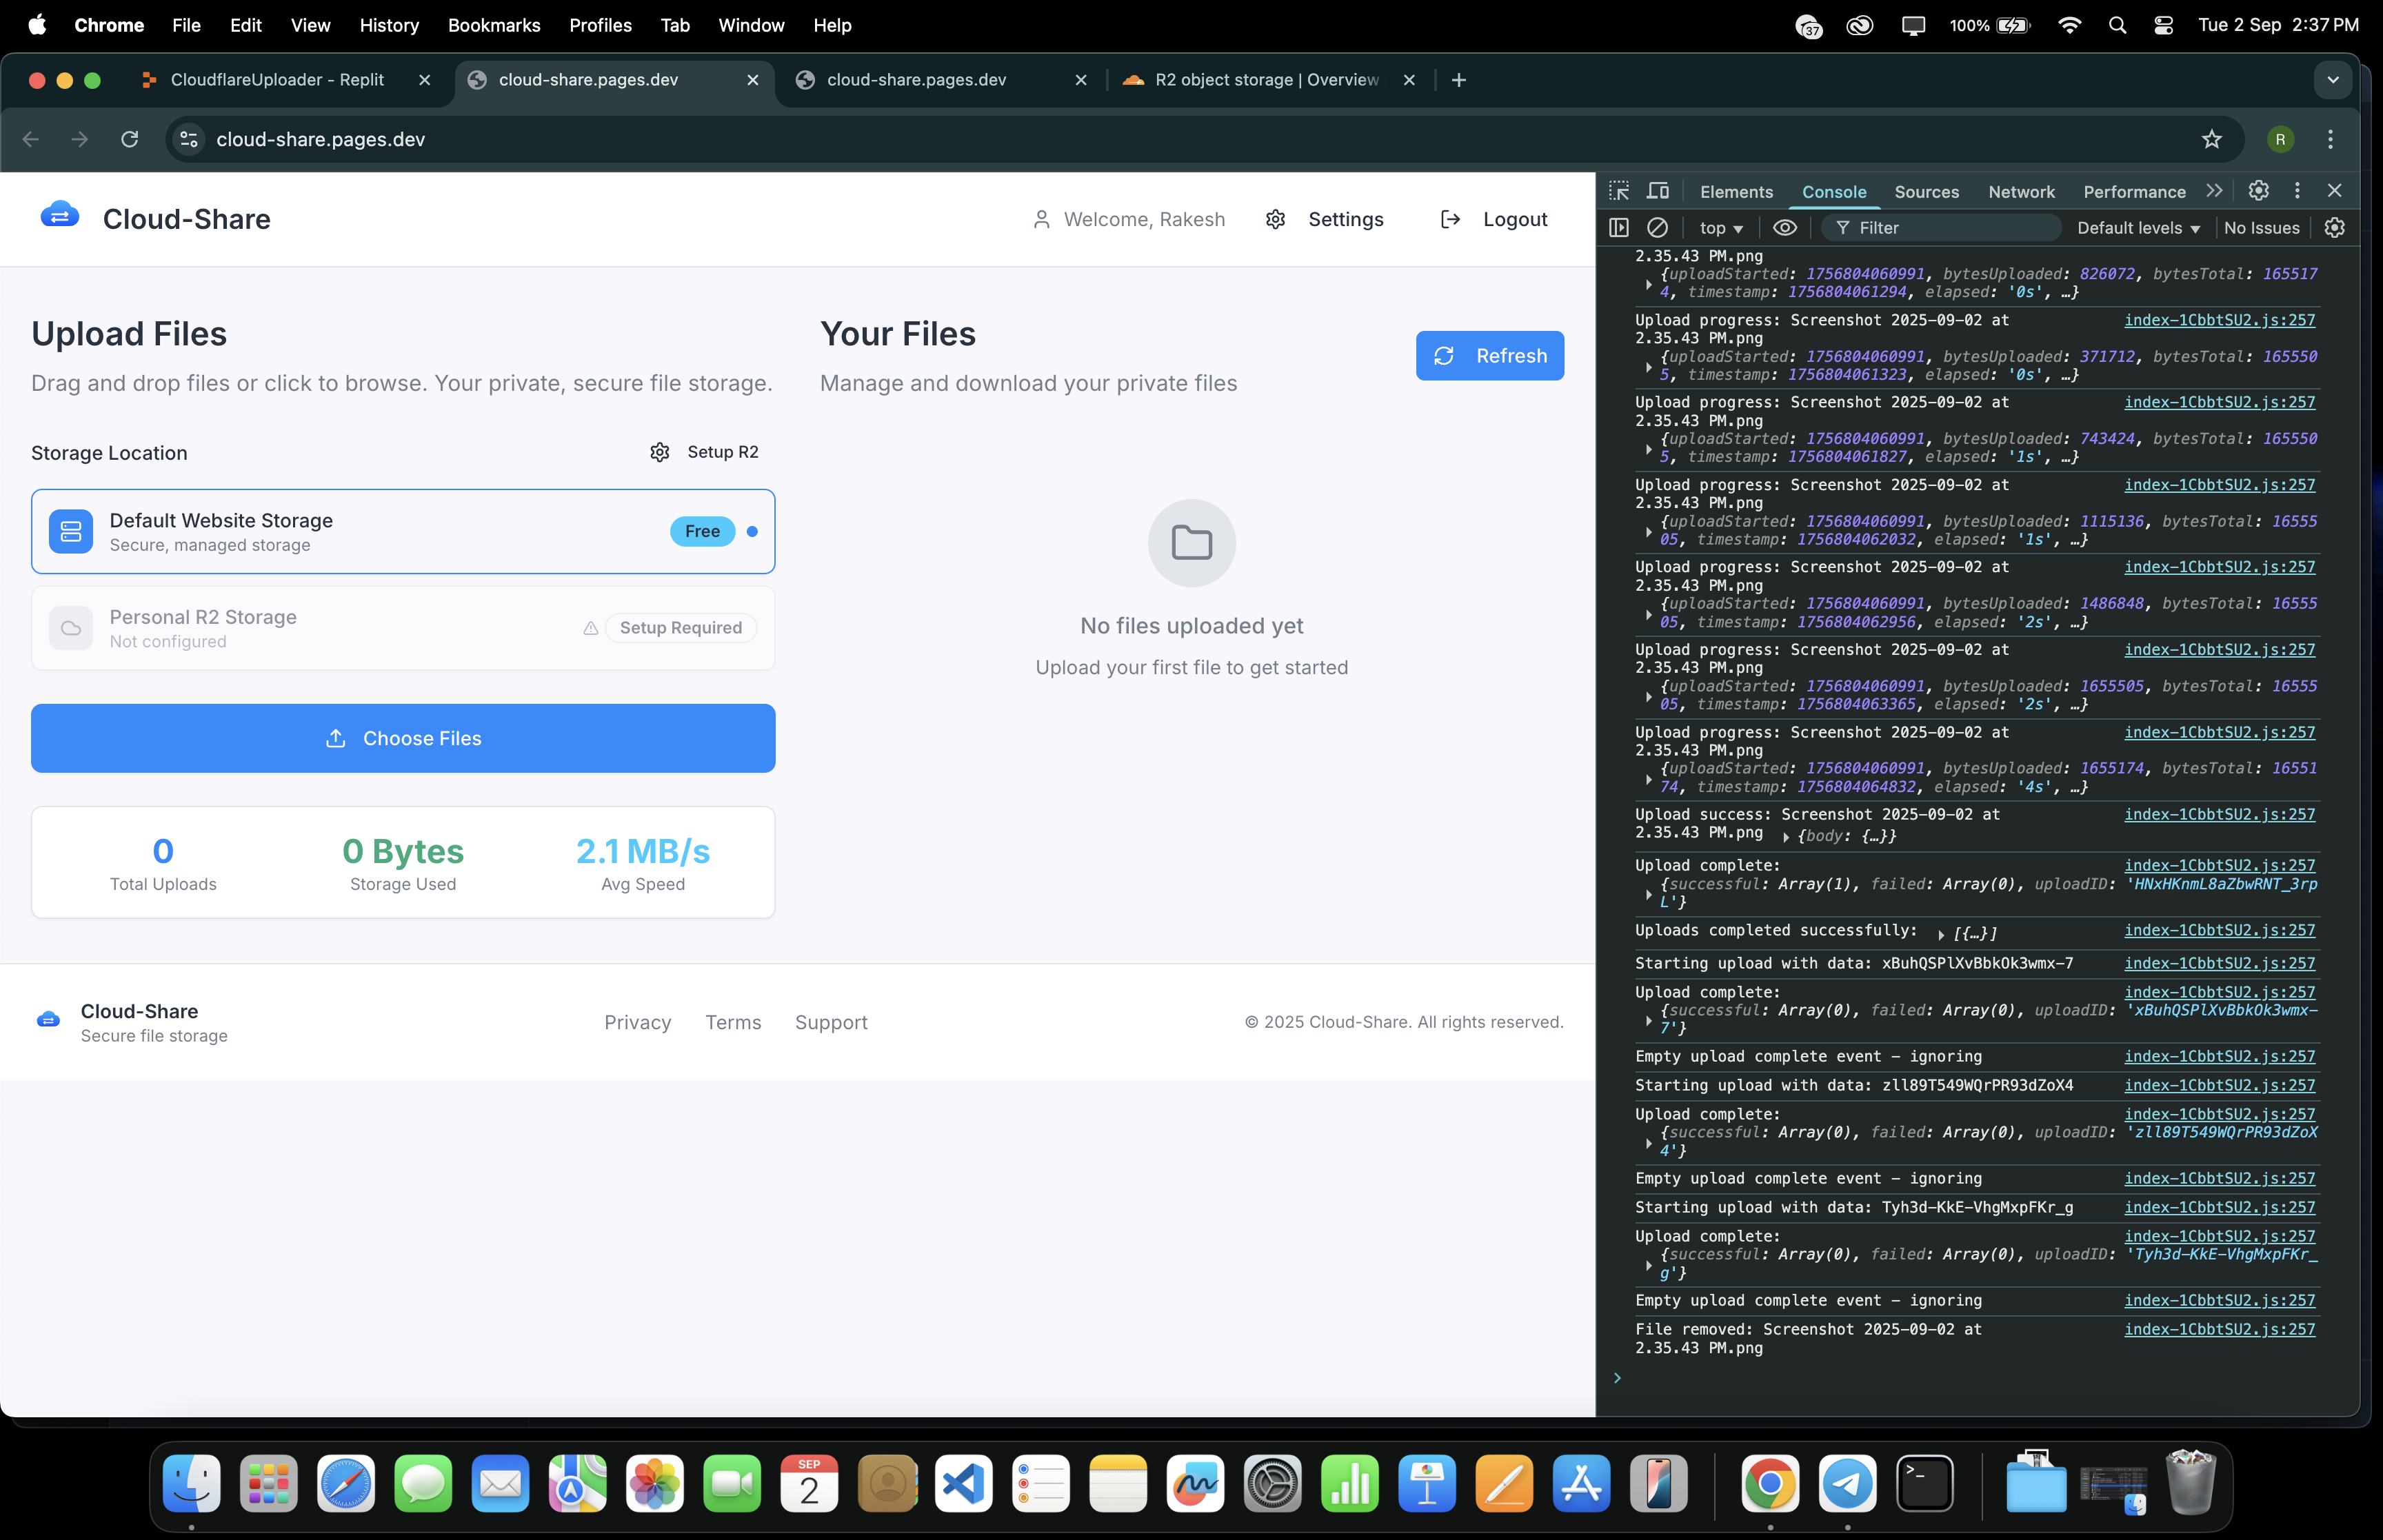The image size is (2383, 1540).
Task: Click the Free badge on Default Website Storage
Action: (702, 531)
